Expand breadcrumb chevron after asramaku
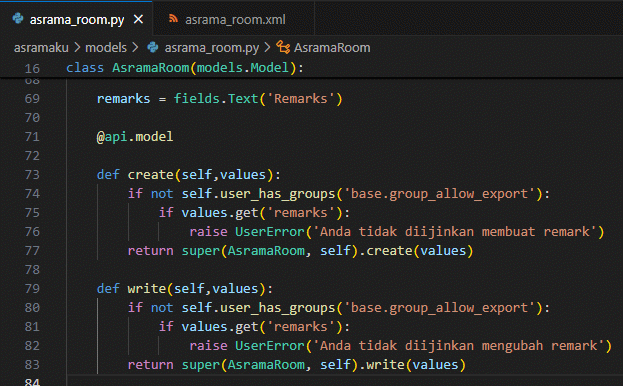The image size is (623, 386). [x=77, y=48]
